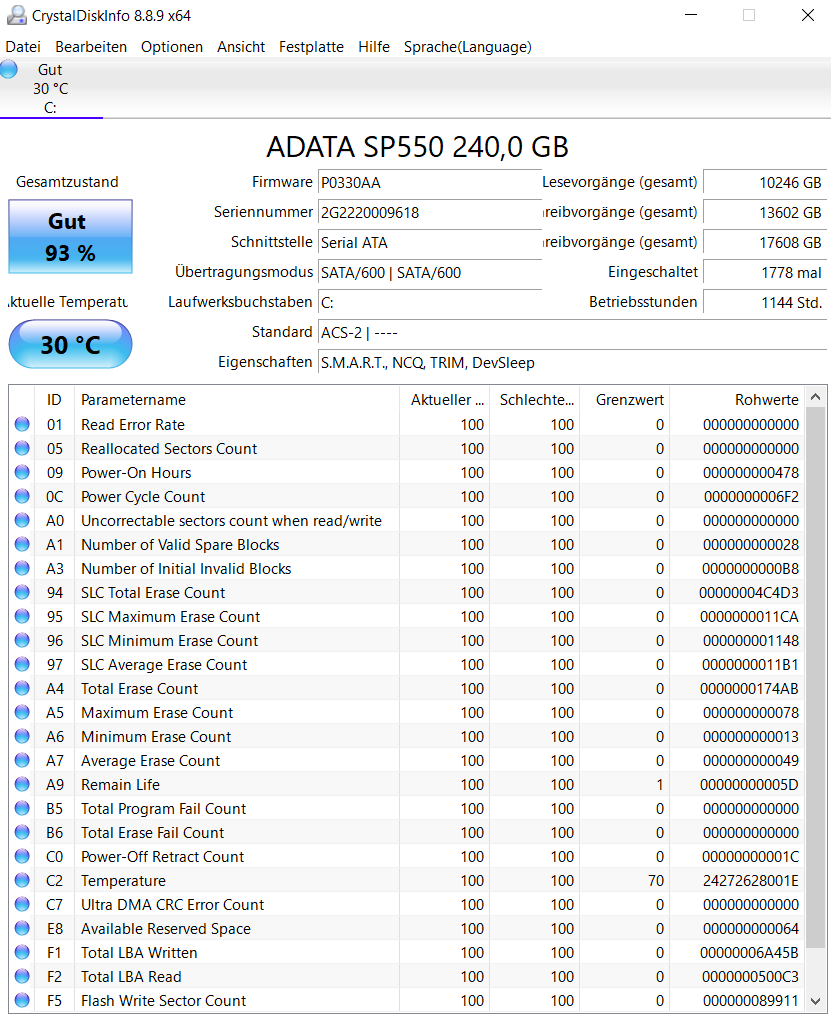Click raw value 00000000005D of Remain Life

pos(749,785)
